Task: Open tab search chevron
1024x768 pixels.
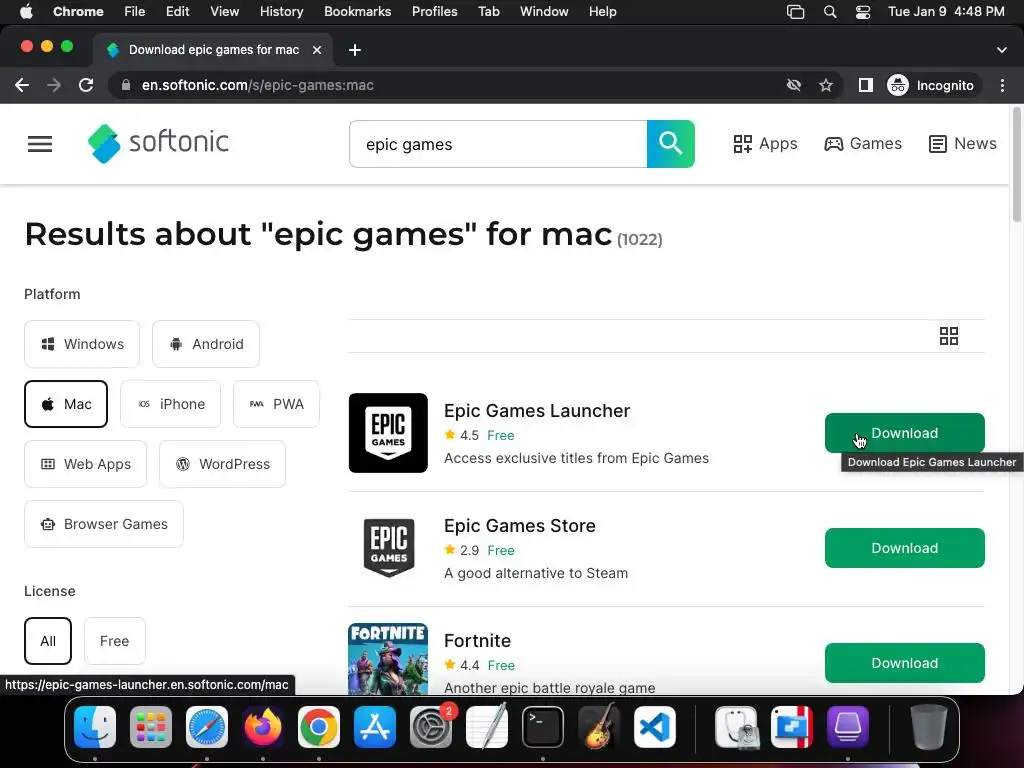Action: point(1001,50)
